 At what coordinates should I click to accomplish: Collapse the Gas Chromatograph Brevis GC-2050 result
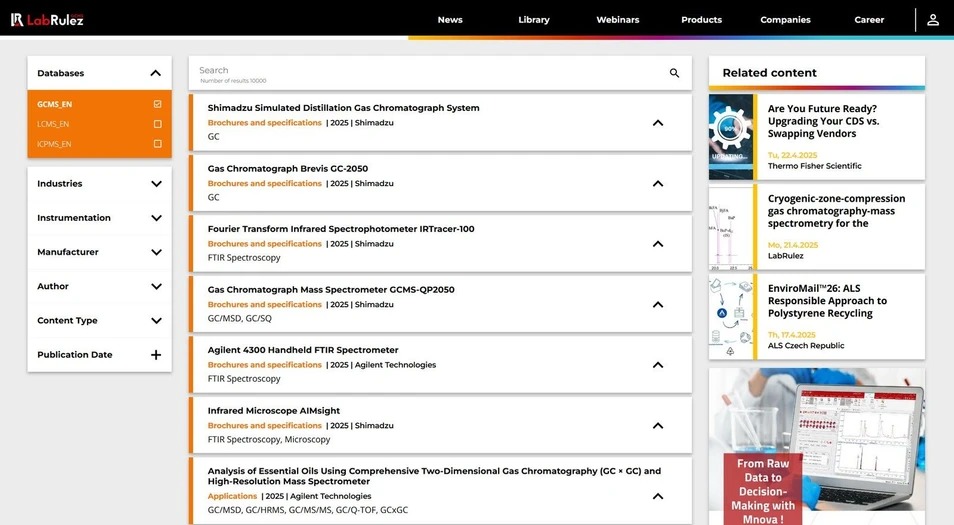coord(658,184)
